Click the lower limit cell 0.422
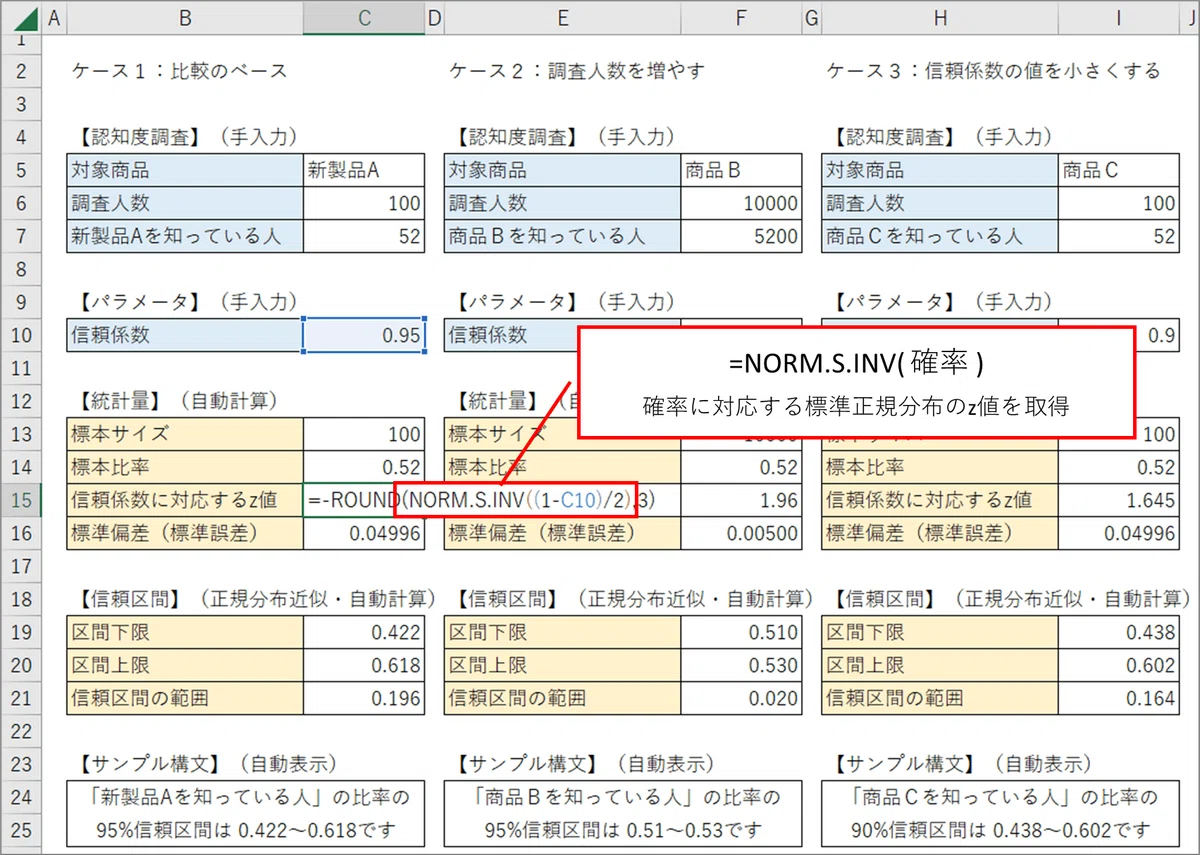1200x855 pixels. point(364,632)
